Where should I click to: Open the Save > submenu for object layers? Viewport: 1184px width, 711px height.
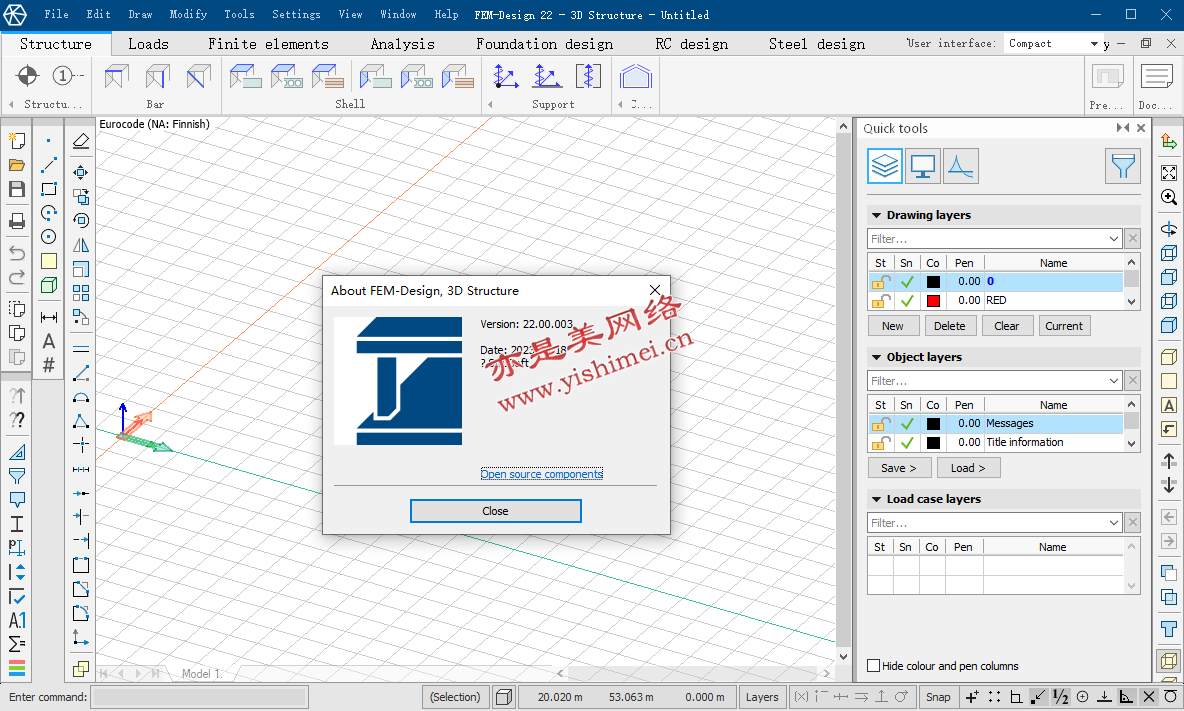click(x=899, y=468)
